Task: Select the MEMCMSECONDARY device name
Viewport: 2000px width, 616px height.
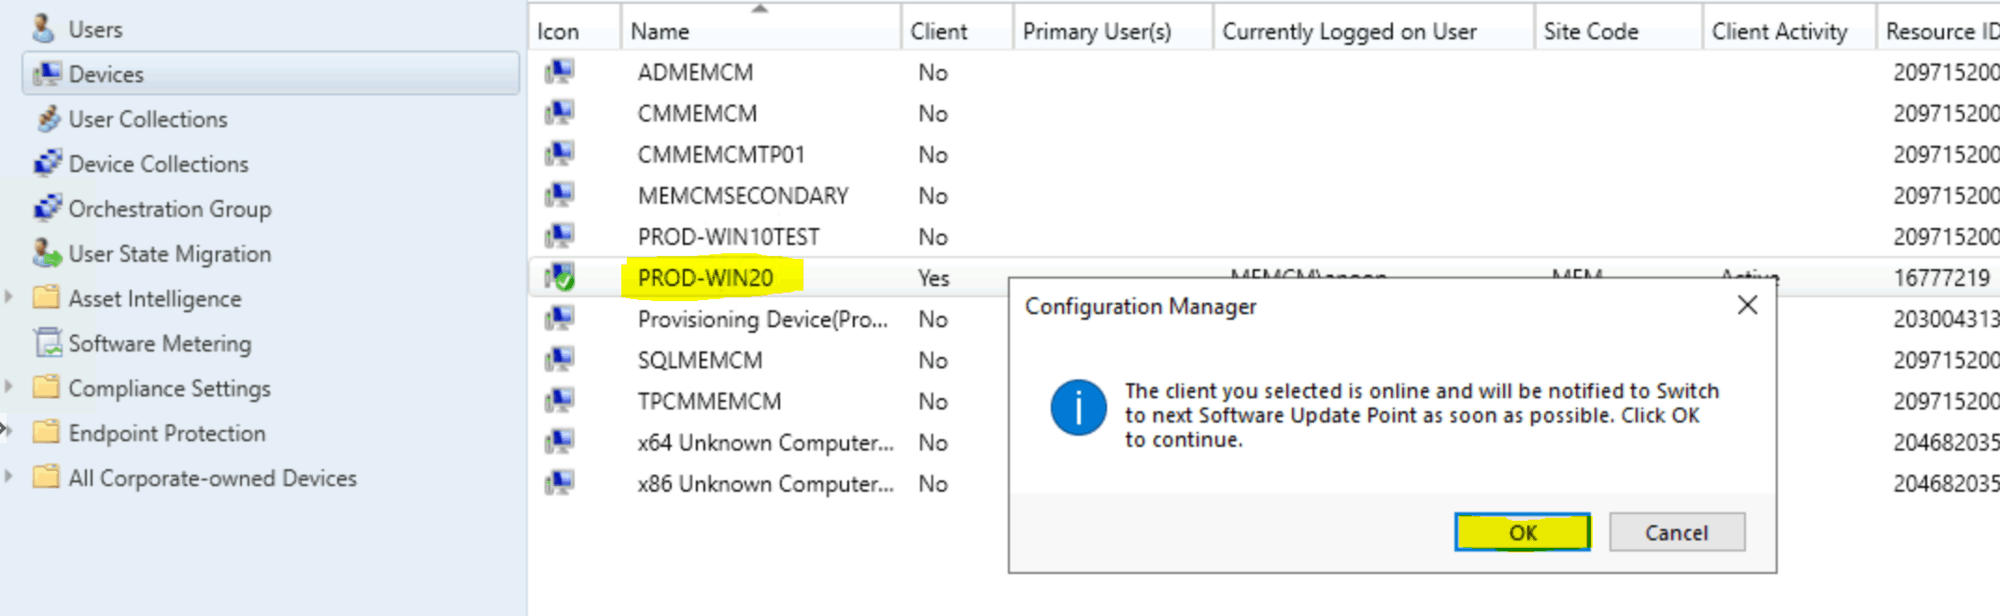Action: (x=743, y=195)
